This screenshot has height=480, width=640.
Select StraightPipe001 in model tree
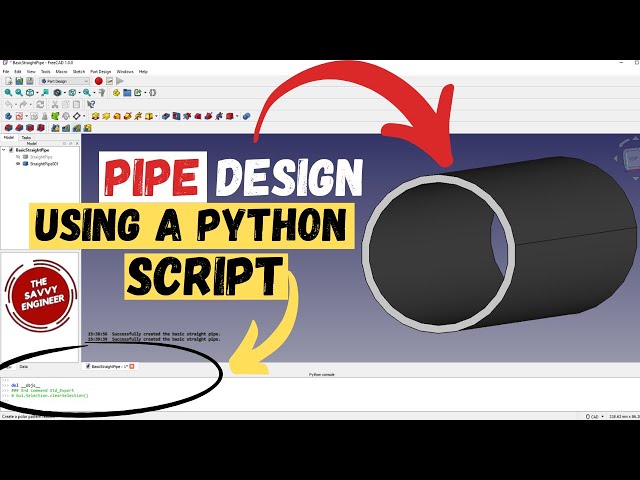[x=43, y=163]
